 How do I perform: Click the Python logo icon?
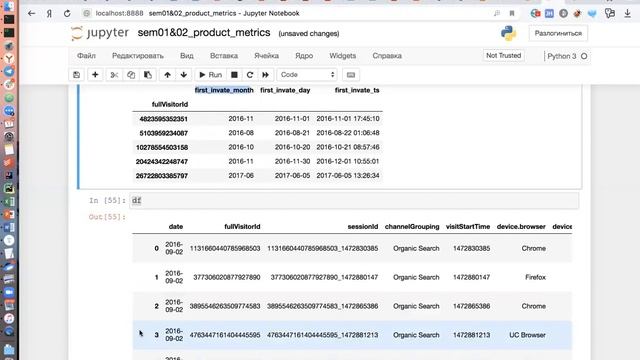pos(509,33)
